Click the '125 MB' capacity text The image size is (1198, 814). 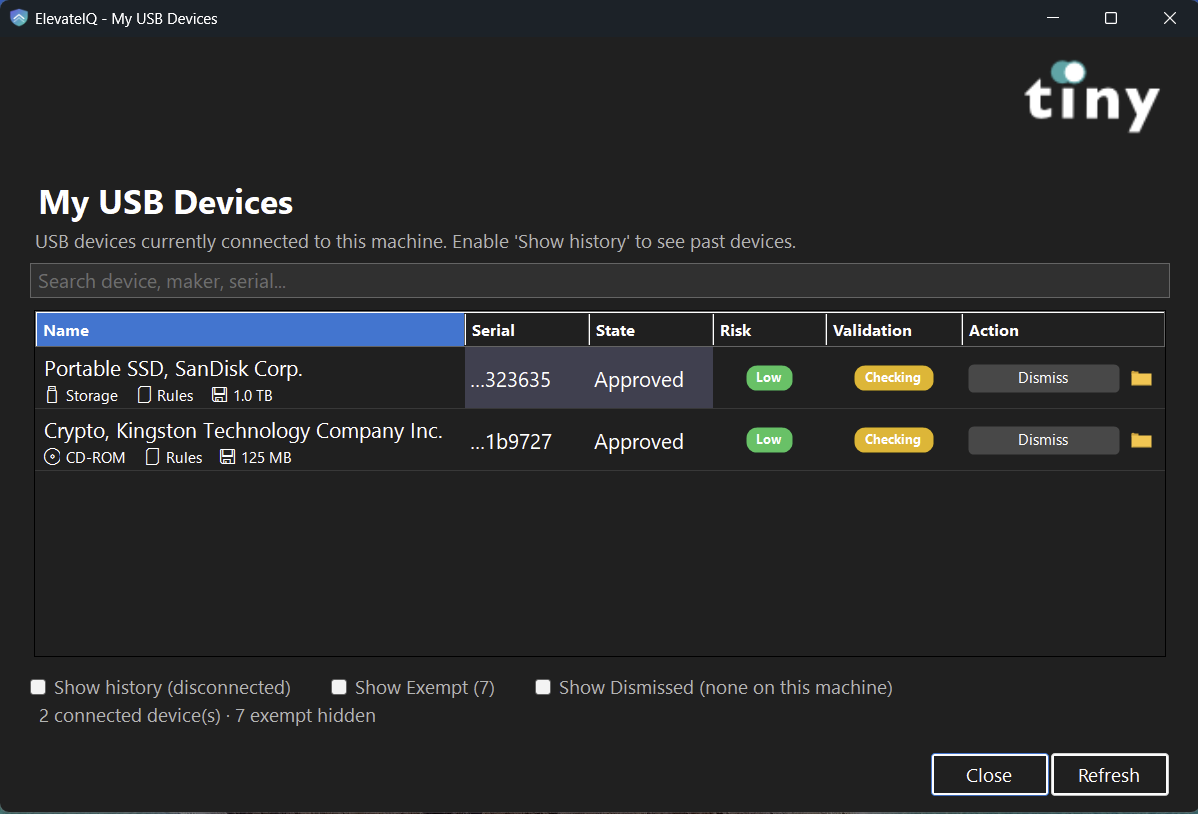coord(267,458)
